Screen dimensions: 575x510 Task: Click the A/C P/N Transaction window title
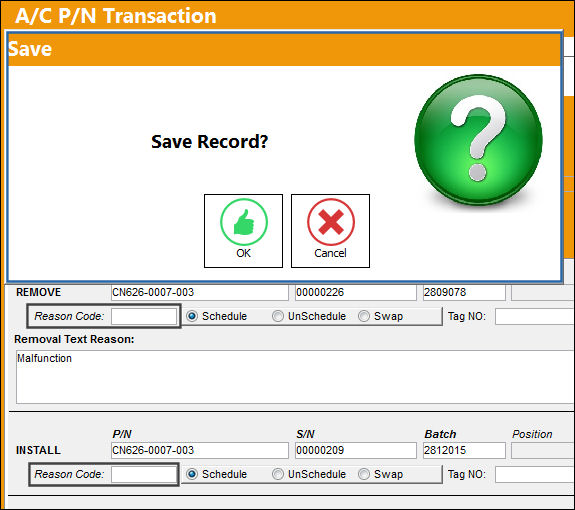[x=116, y=16]
